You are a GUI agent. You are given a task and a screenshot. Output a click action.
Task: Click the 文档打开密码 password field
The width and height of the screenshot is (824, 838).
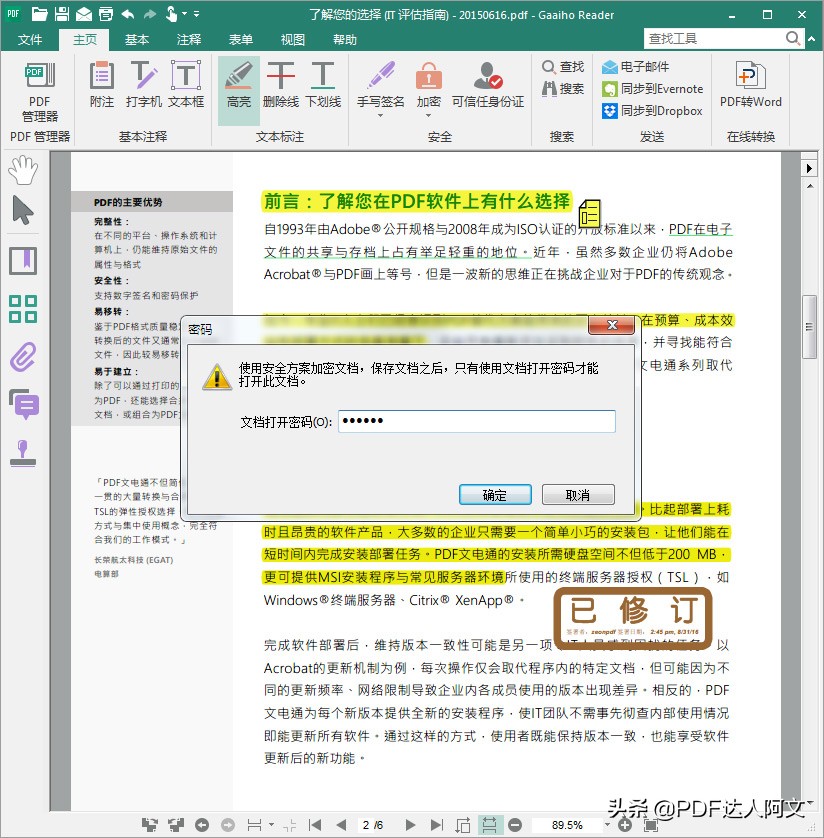(x=477, y=421)
